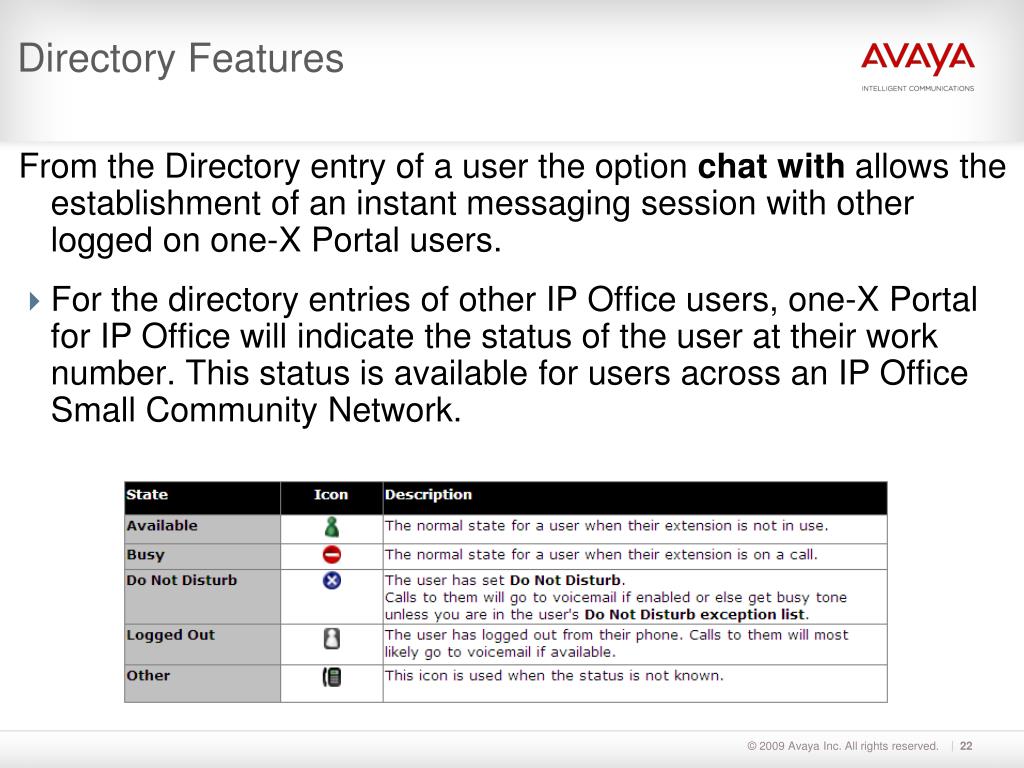Click the 'Directory Features' slide title
The image size is (1024, 768).
click(181, 58)
